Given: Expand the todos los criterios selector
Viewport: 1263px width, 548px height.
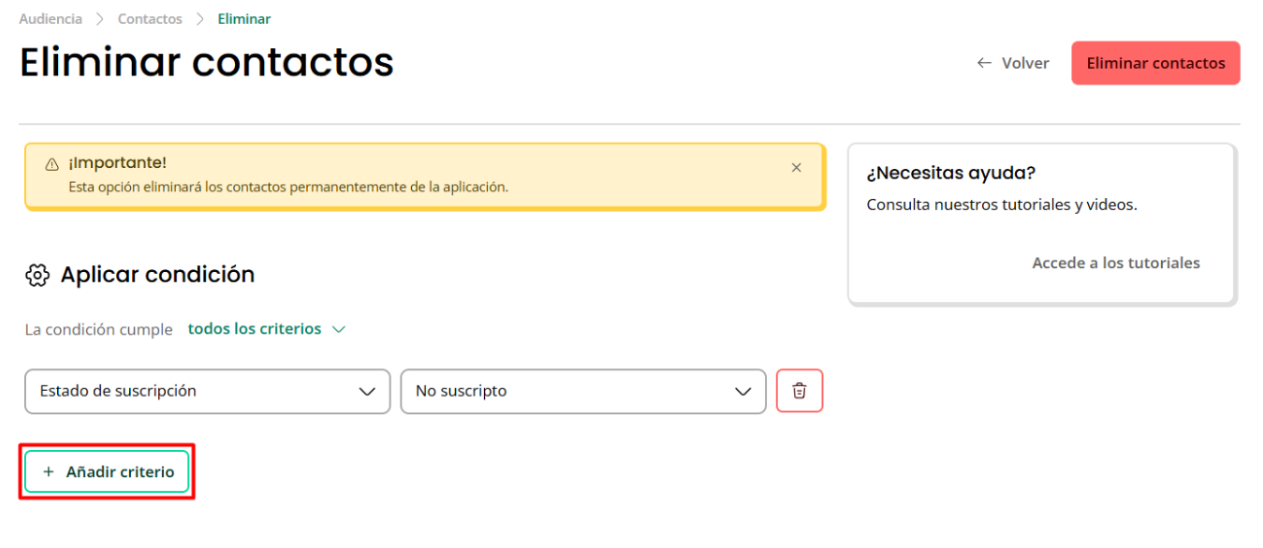Looking at the screenshot, I should pos(266,329).
